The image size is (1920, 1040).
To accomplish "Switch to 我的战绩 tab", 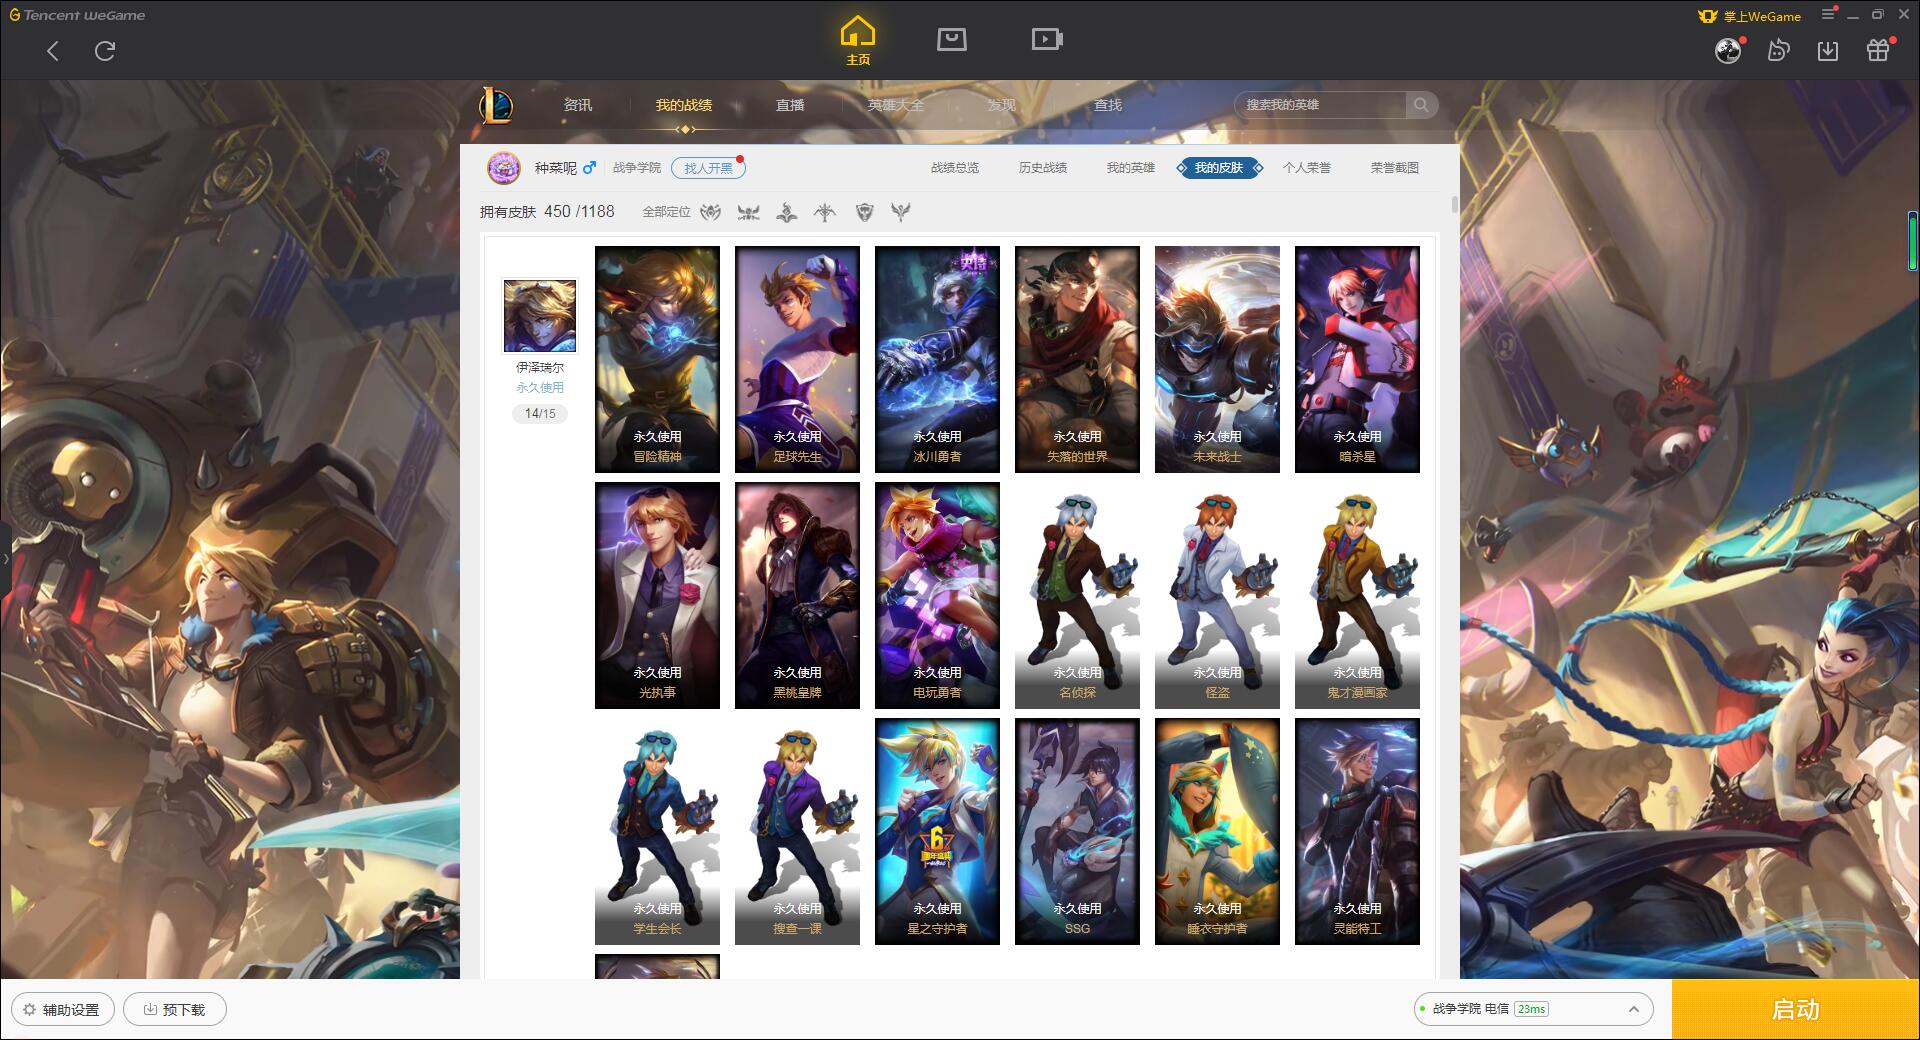I will 684,105.
